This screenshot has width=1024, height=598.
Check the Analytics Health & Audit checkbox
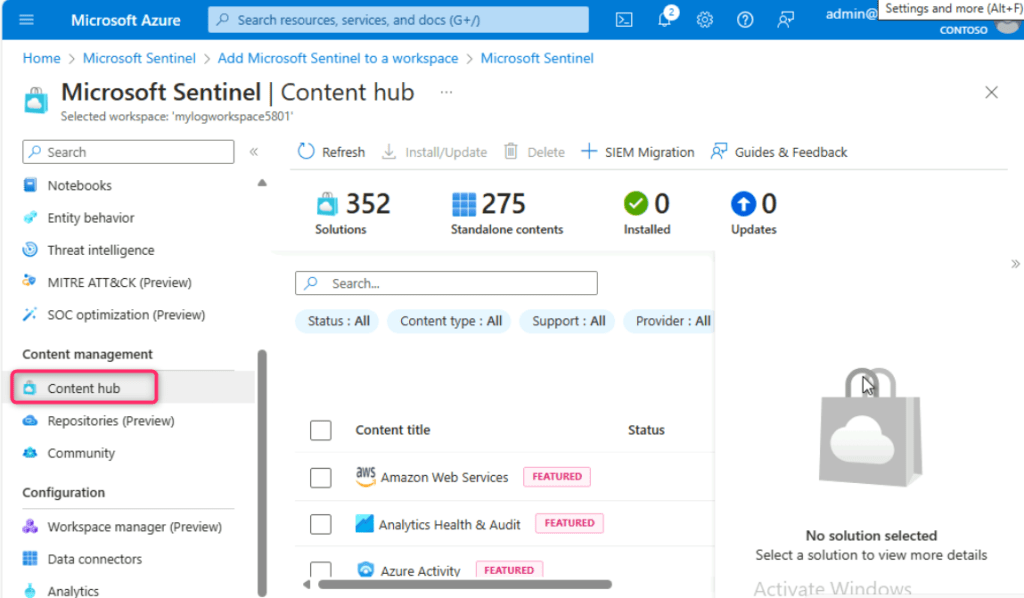[320, 524]
